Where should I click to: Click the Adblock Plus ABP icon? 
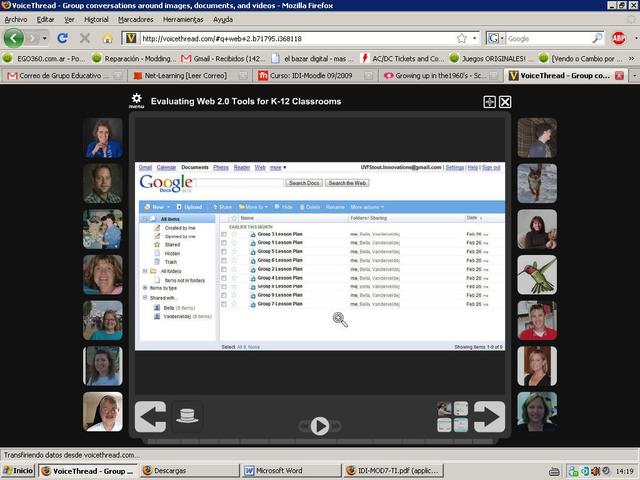pyautogui.click(x=619, y=38)
